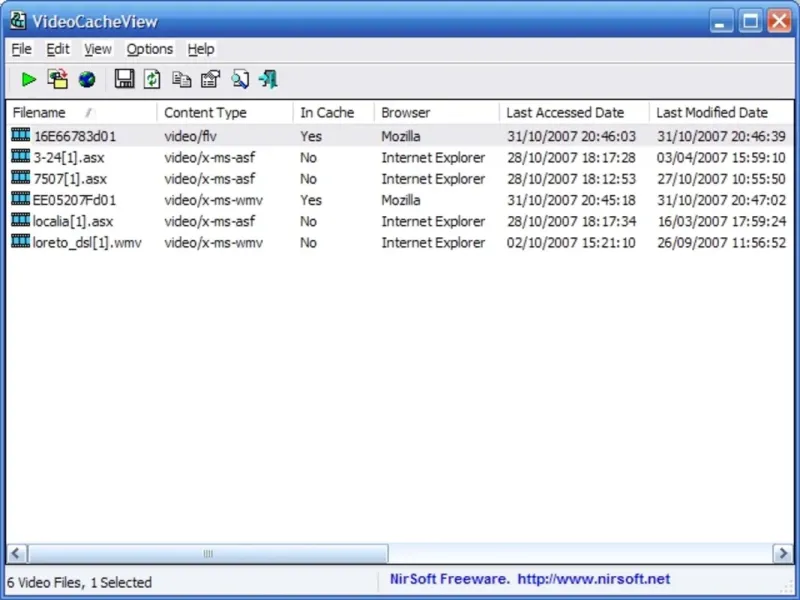This screenshot has height=600, width=800.
Task: Click modified date 31/10/2007 20:46:39
Action: tap(721, 136)
